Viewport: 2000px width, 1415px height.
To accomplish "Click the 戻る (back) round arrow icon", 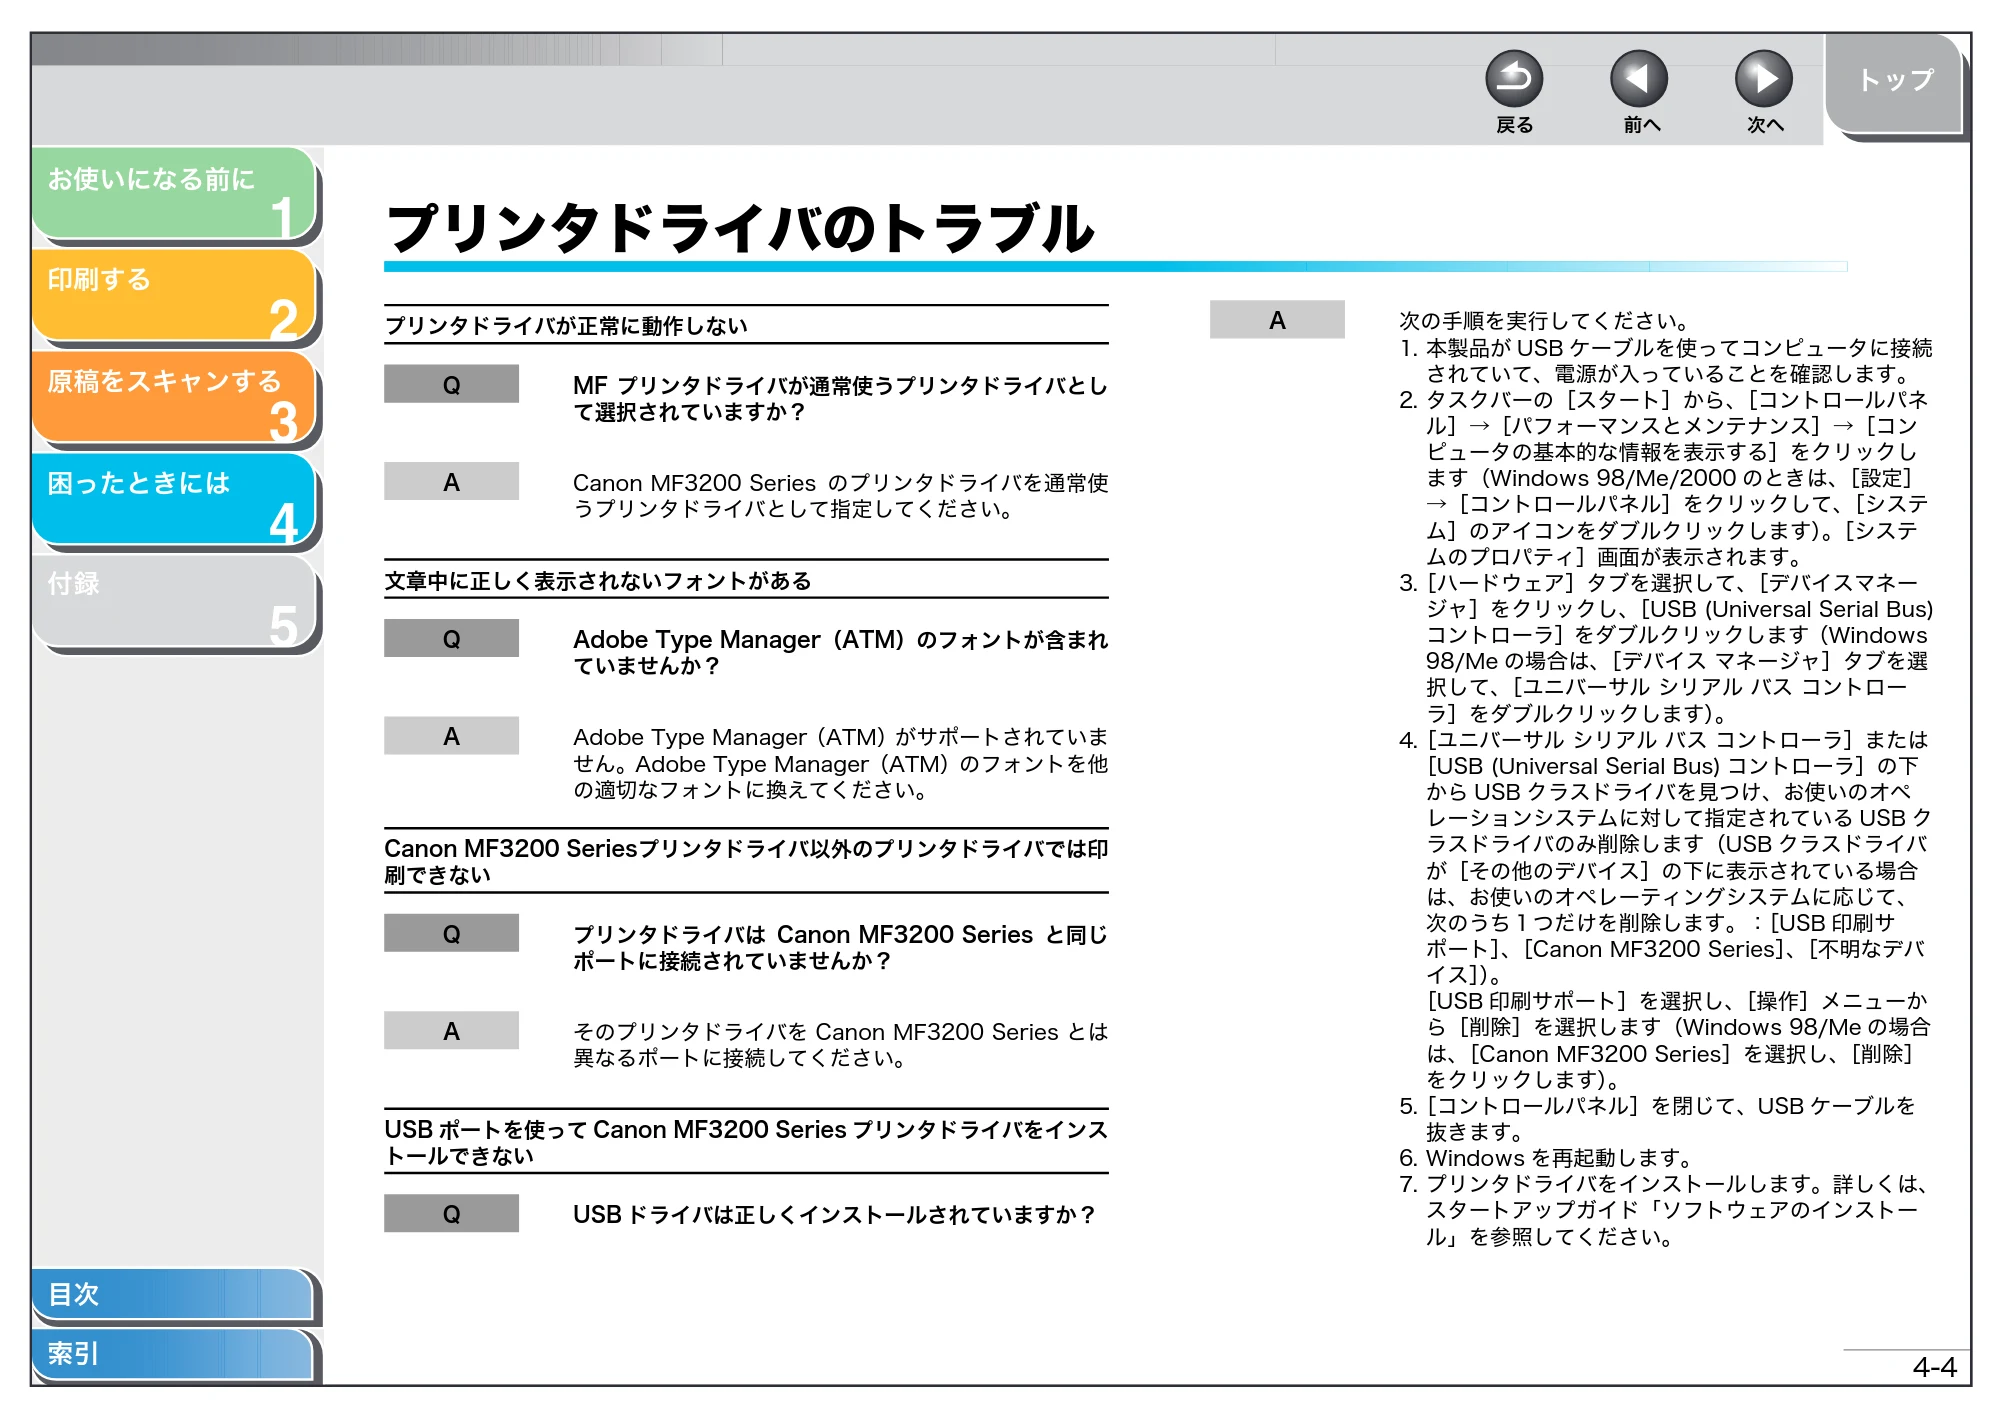I will (x=1514, y=79).
